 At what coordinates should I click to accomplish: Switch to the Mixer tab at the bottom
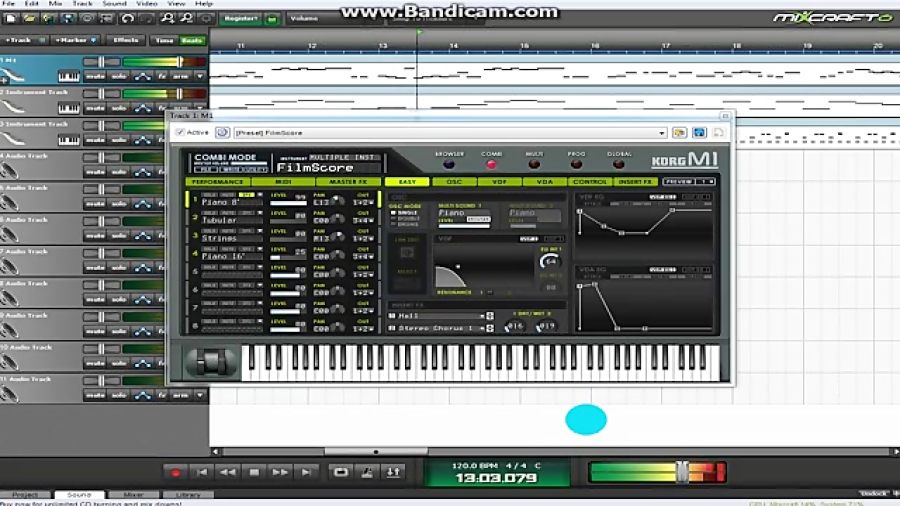(133, 495)
